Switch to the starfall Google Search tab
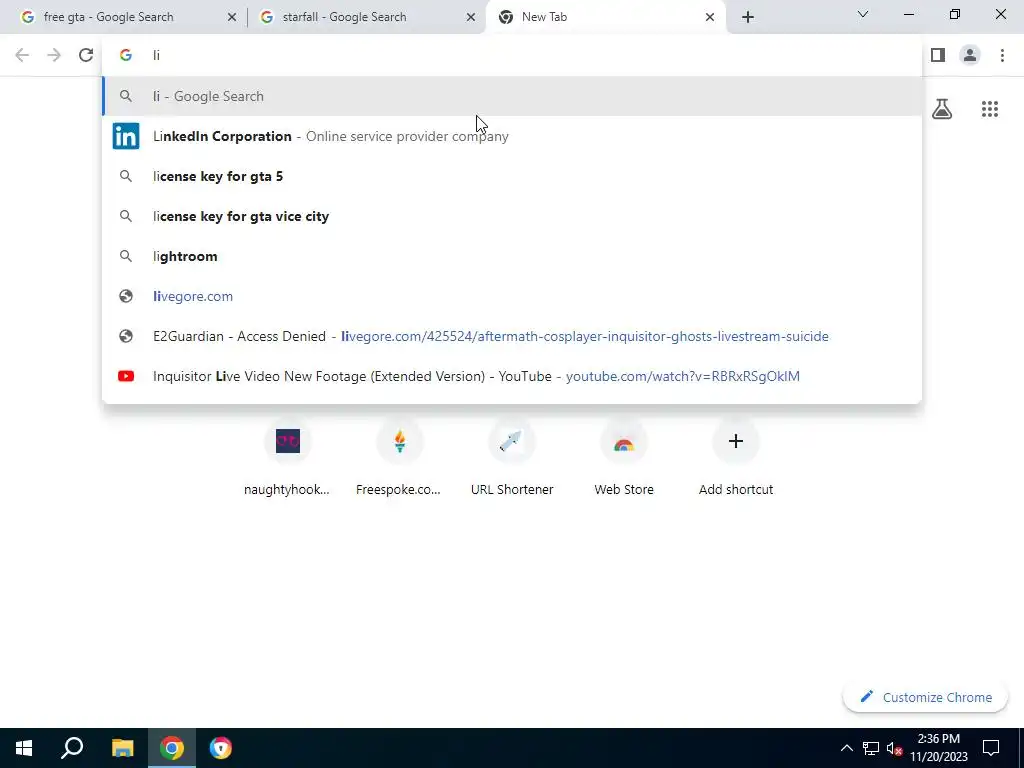Screen dimensions: 1024x768 point(367,17)
